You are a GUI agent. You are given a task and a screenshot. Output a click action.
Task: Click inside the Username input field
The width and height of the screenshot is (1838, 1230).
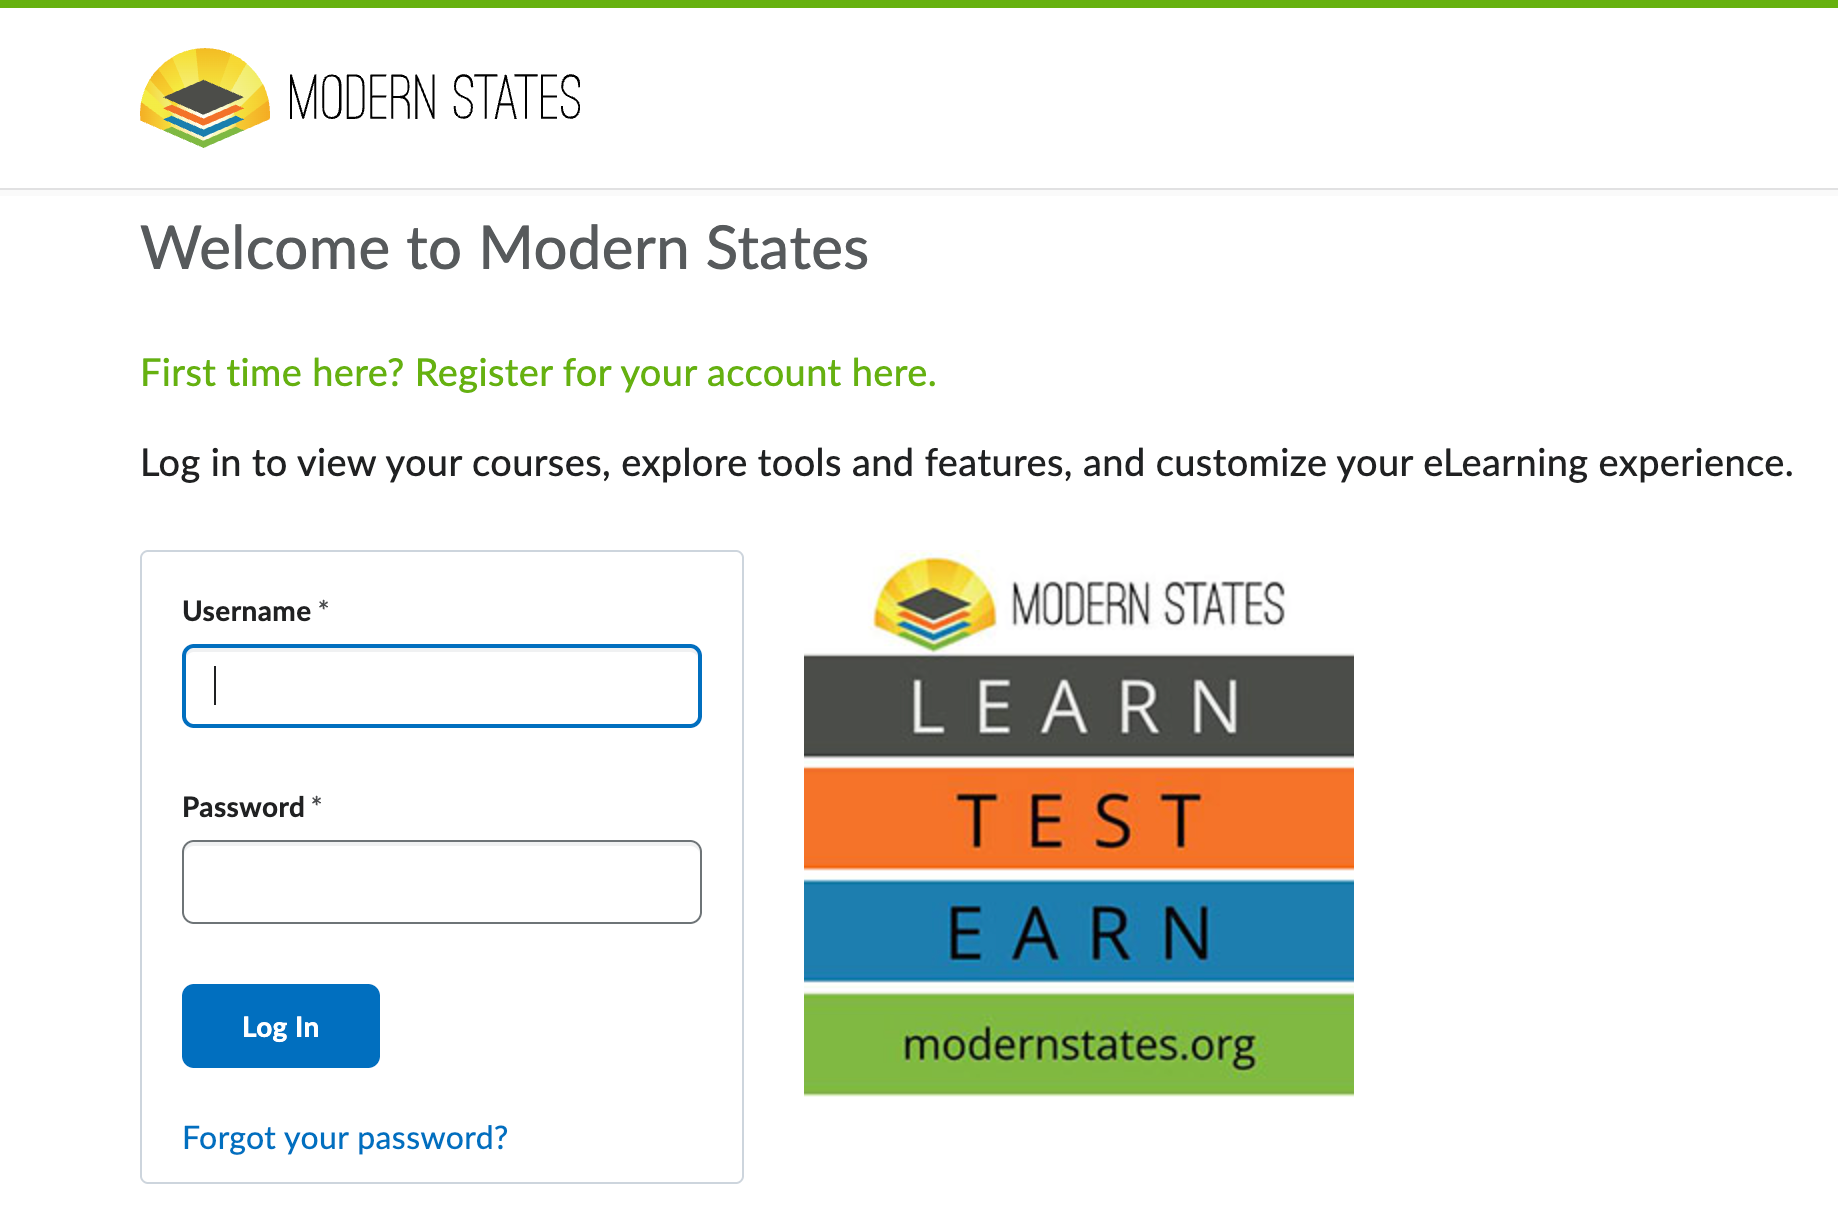point(440,686)
